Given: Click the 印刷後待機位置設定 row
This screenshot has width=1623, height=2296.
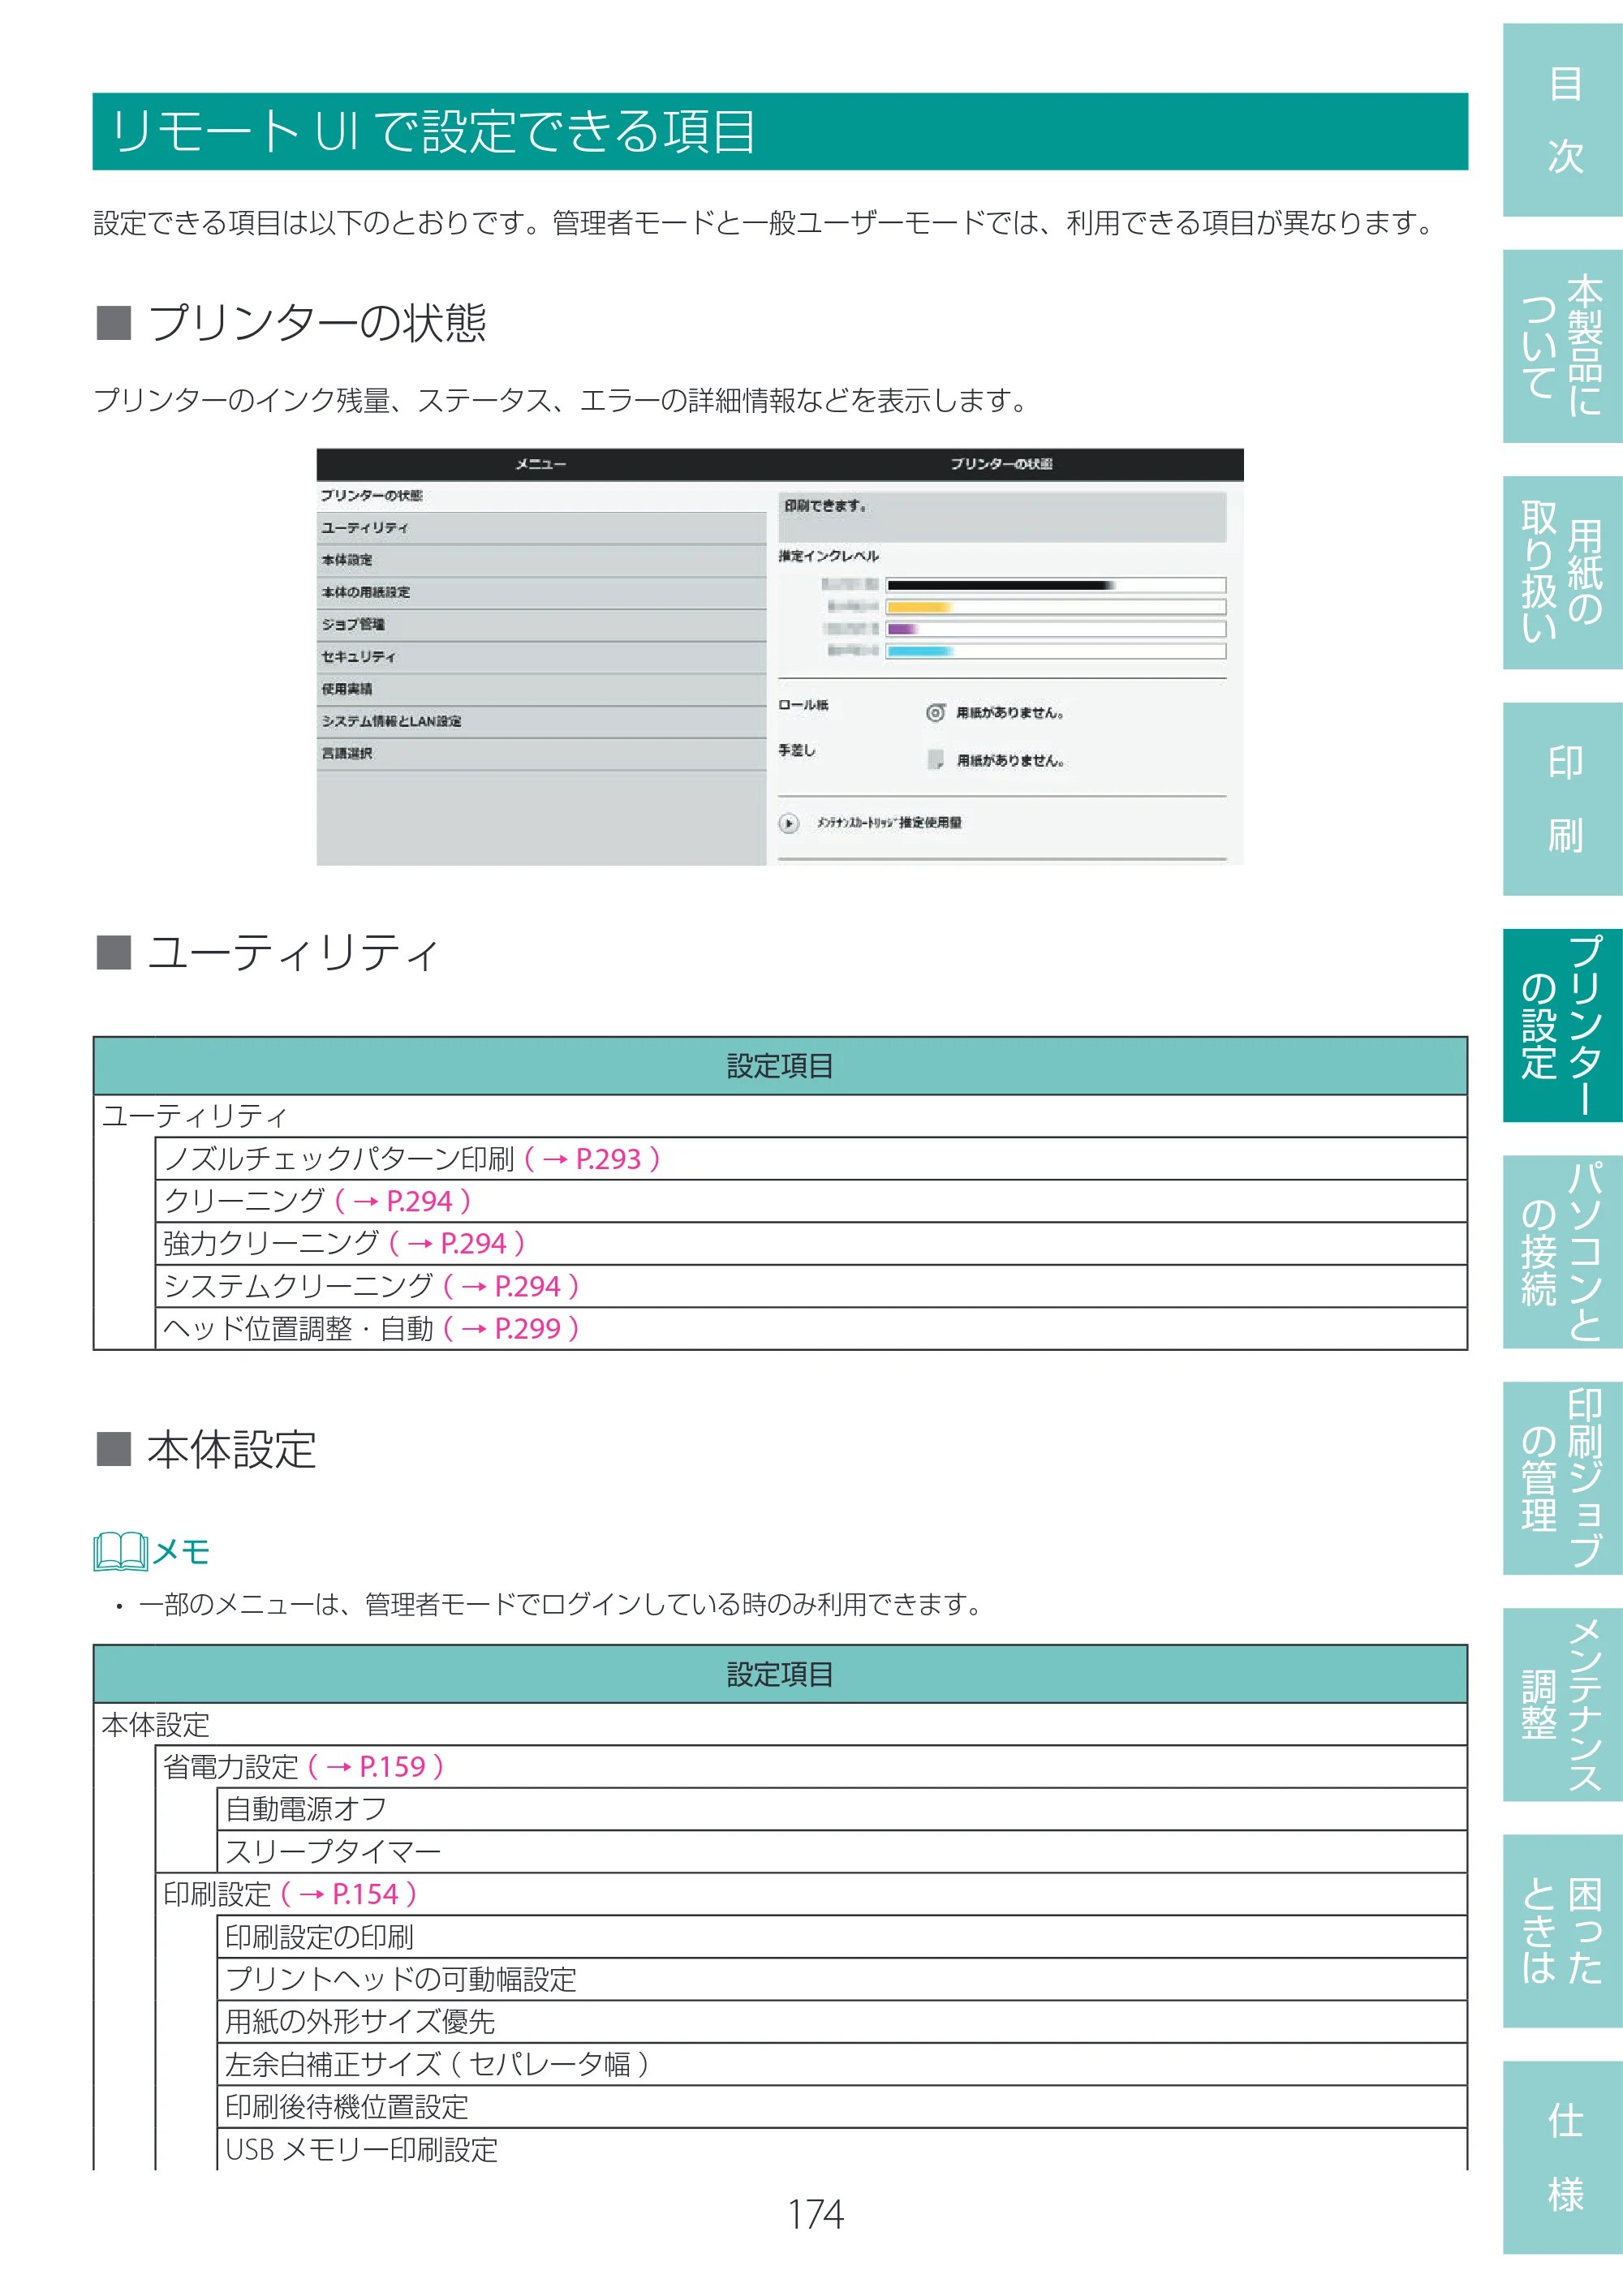Looking at the screenshot, I should click(x=842, y=2107).
